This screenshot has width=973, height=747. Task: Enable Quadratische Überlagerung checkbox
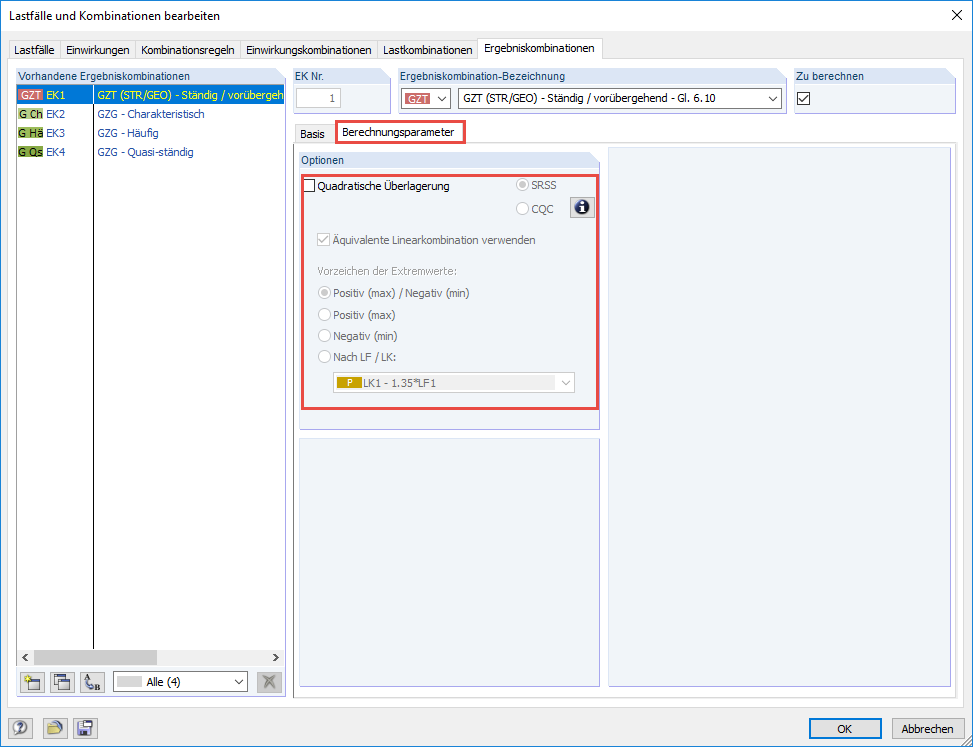[309, 186]
